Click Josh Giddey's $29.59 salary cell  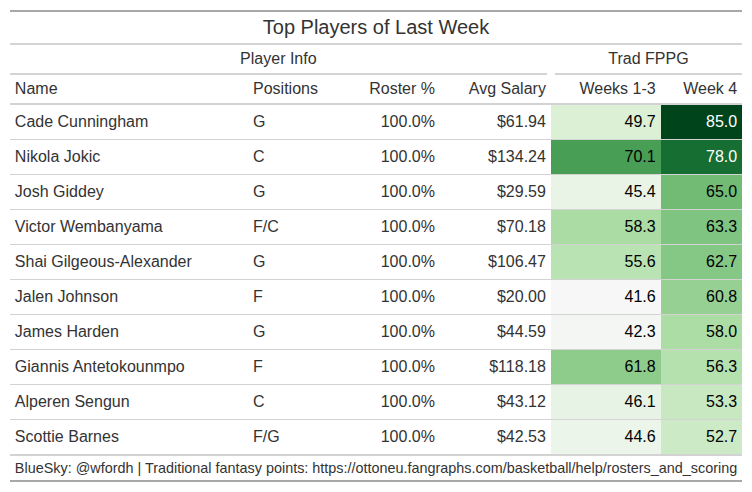(x=521, y=192)
